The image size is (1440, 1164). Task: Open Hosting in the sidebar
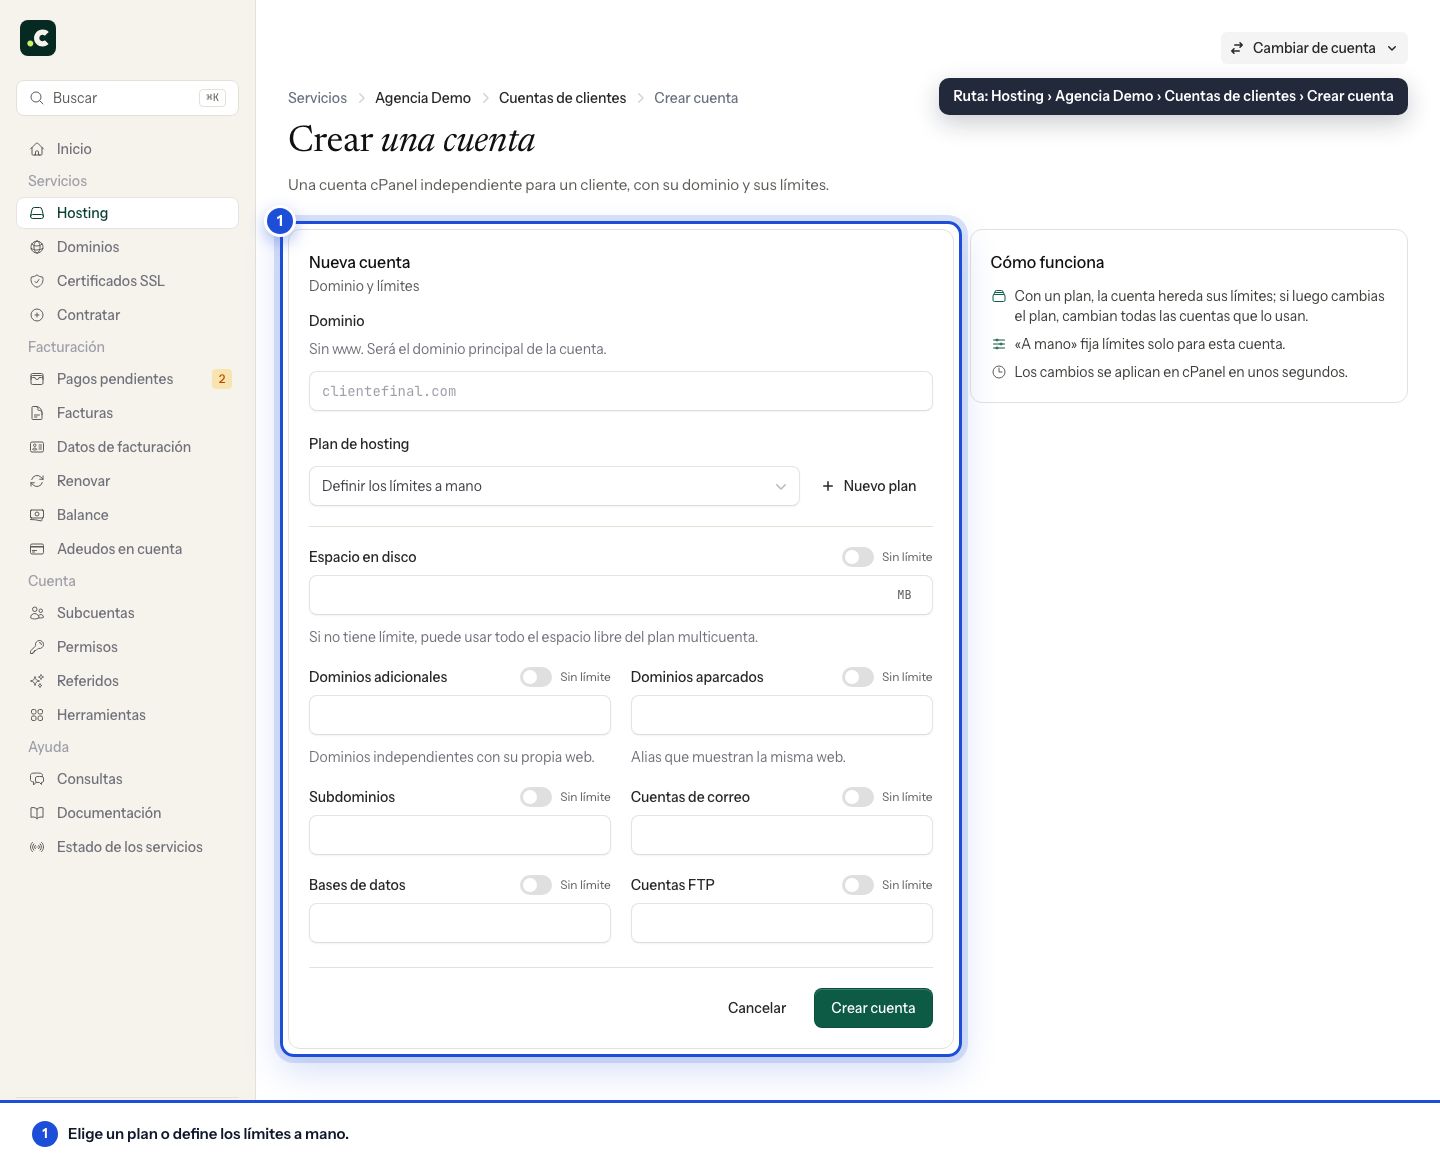coord(128,213)
